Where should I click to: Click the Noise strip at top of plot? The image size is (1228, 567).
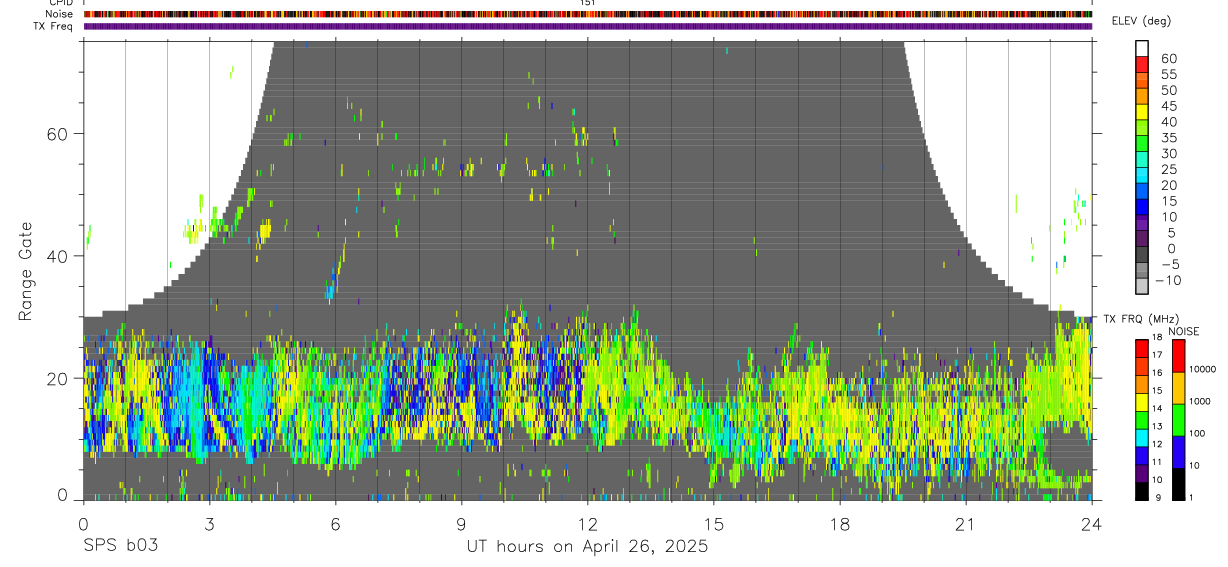click(x=588, y=14)
